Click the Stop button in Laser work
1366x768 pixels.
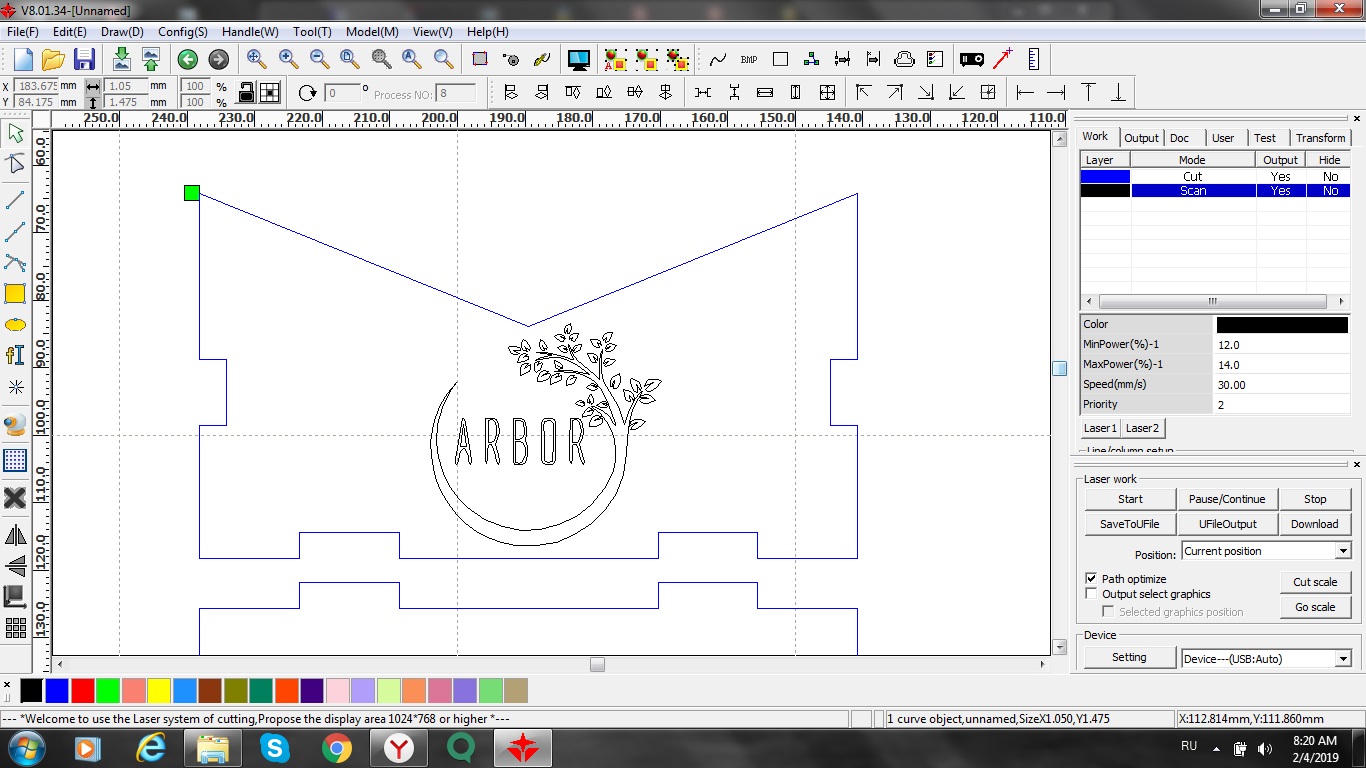[1315, 499]
